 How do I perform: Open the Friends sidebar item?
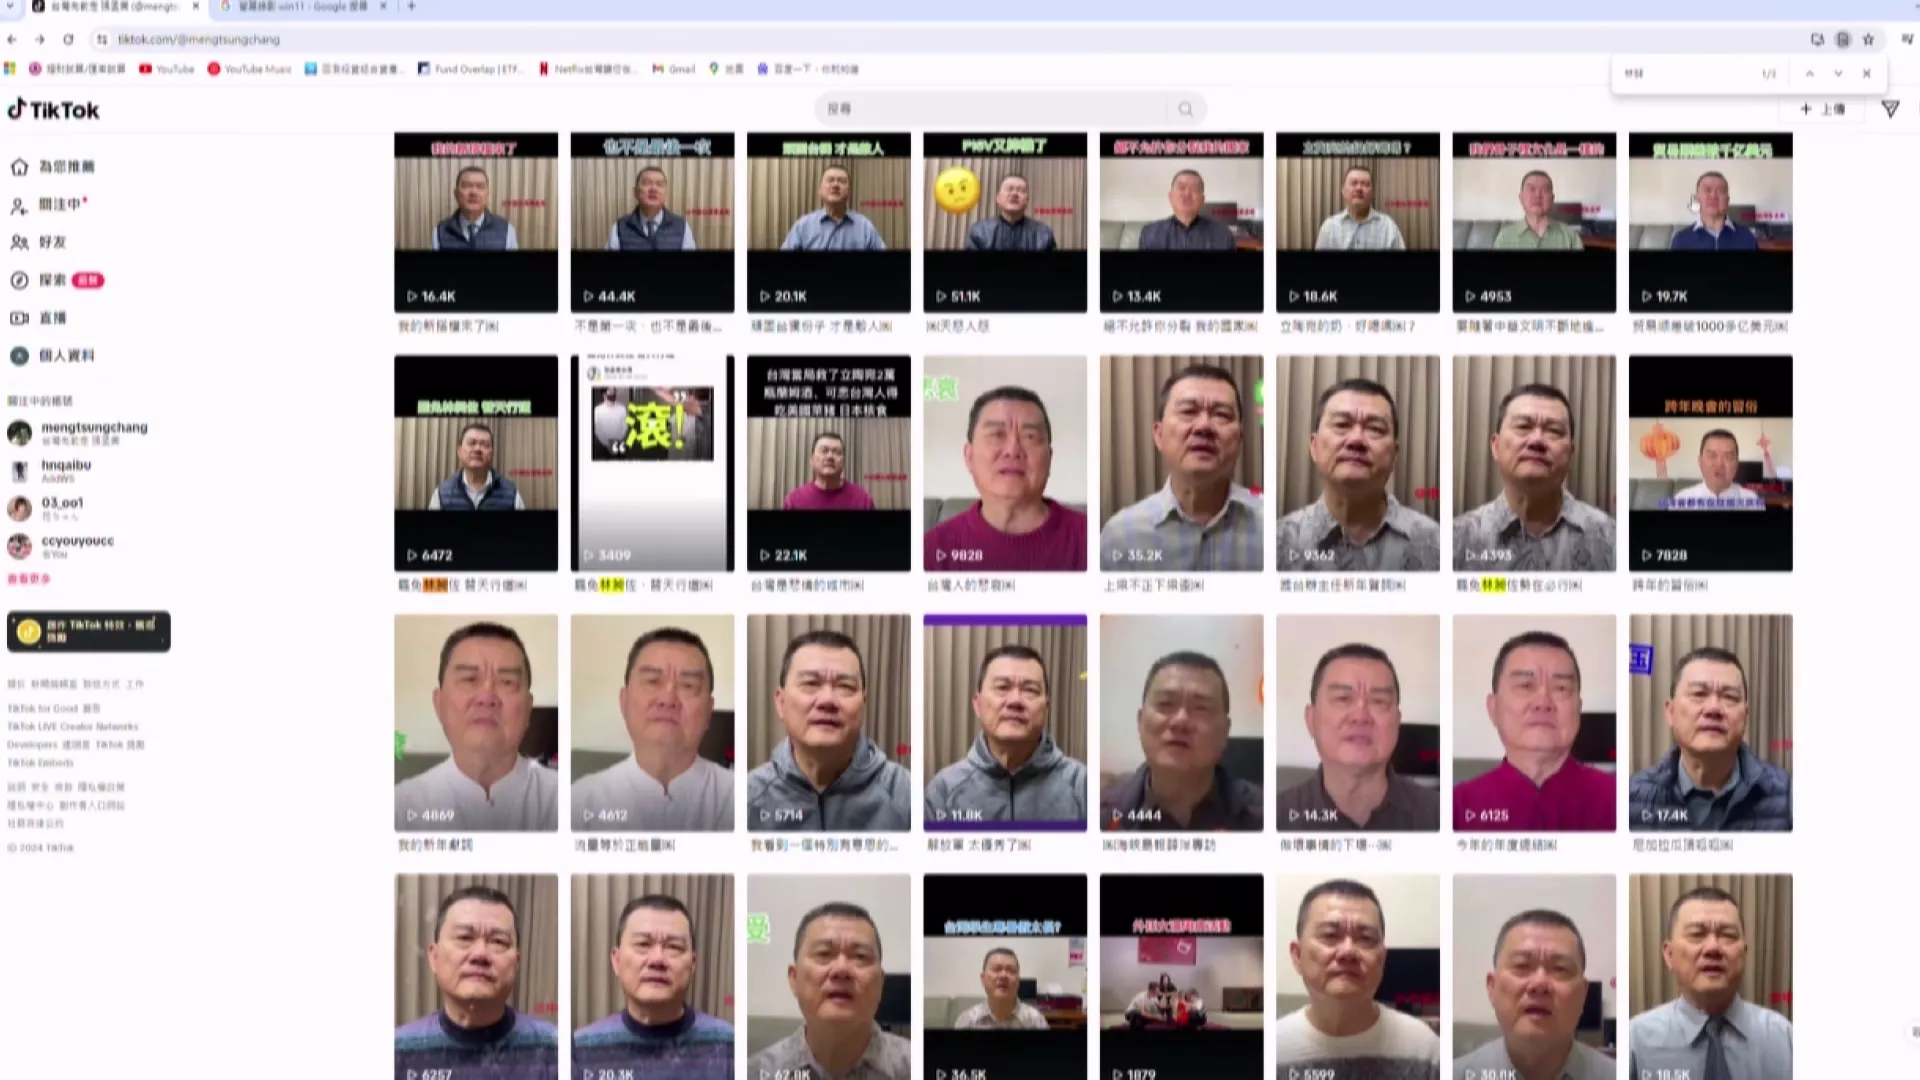pos(39,242)
